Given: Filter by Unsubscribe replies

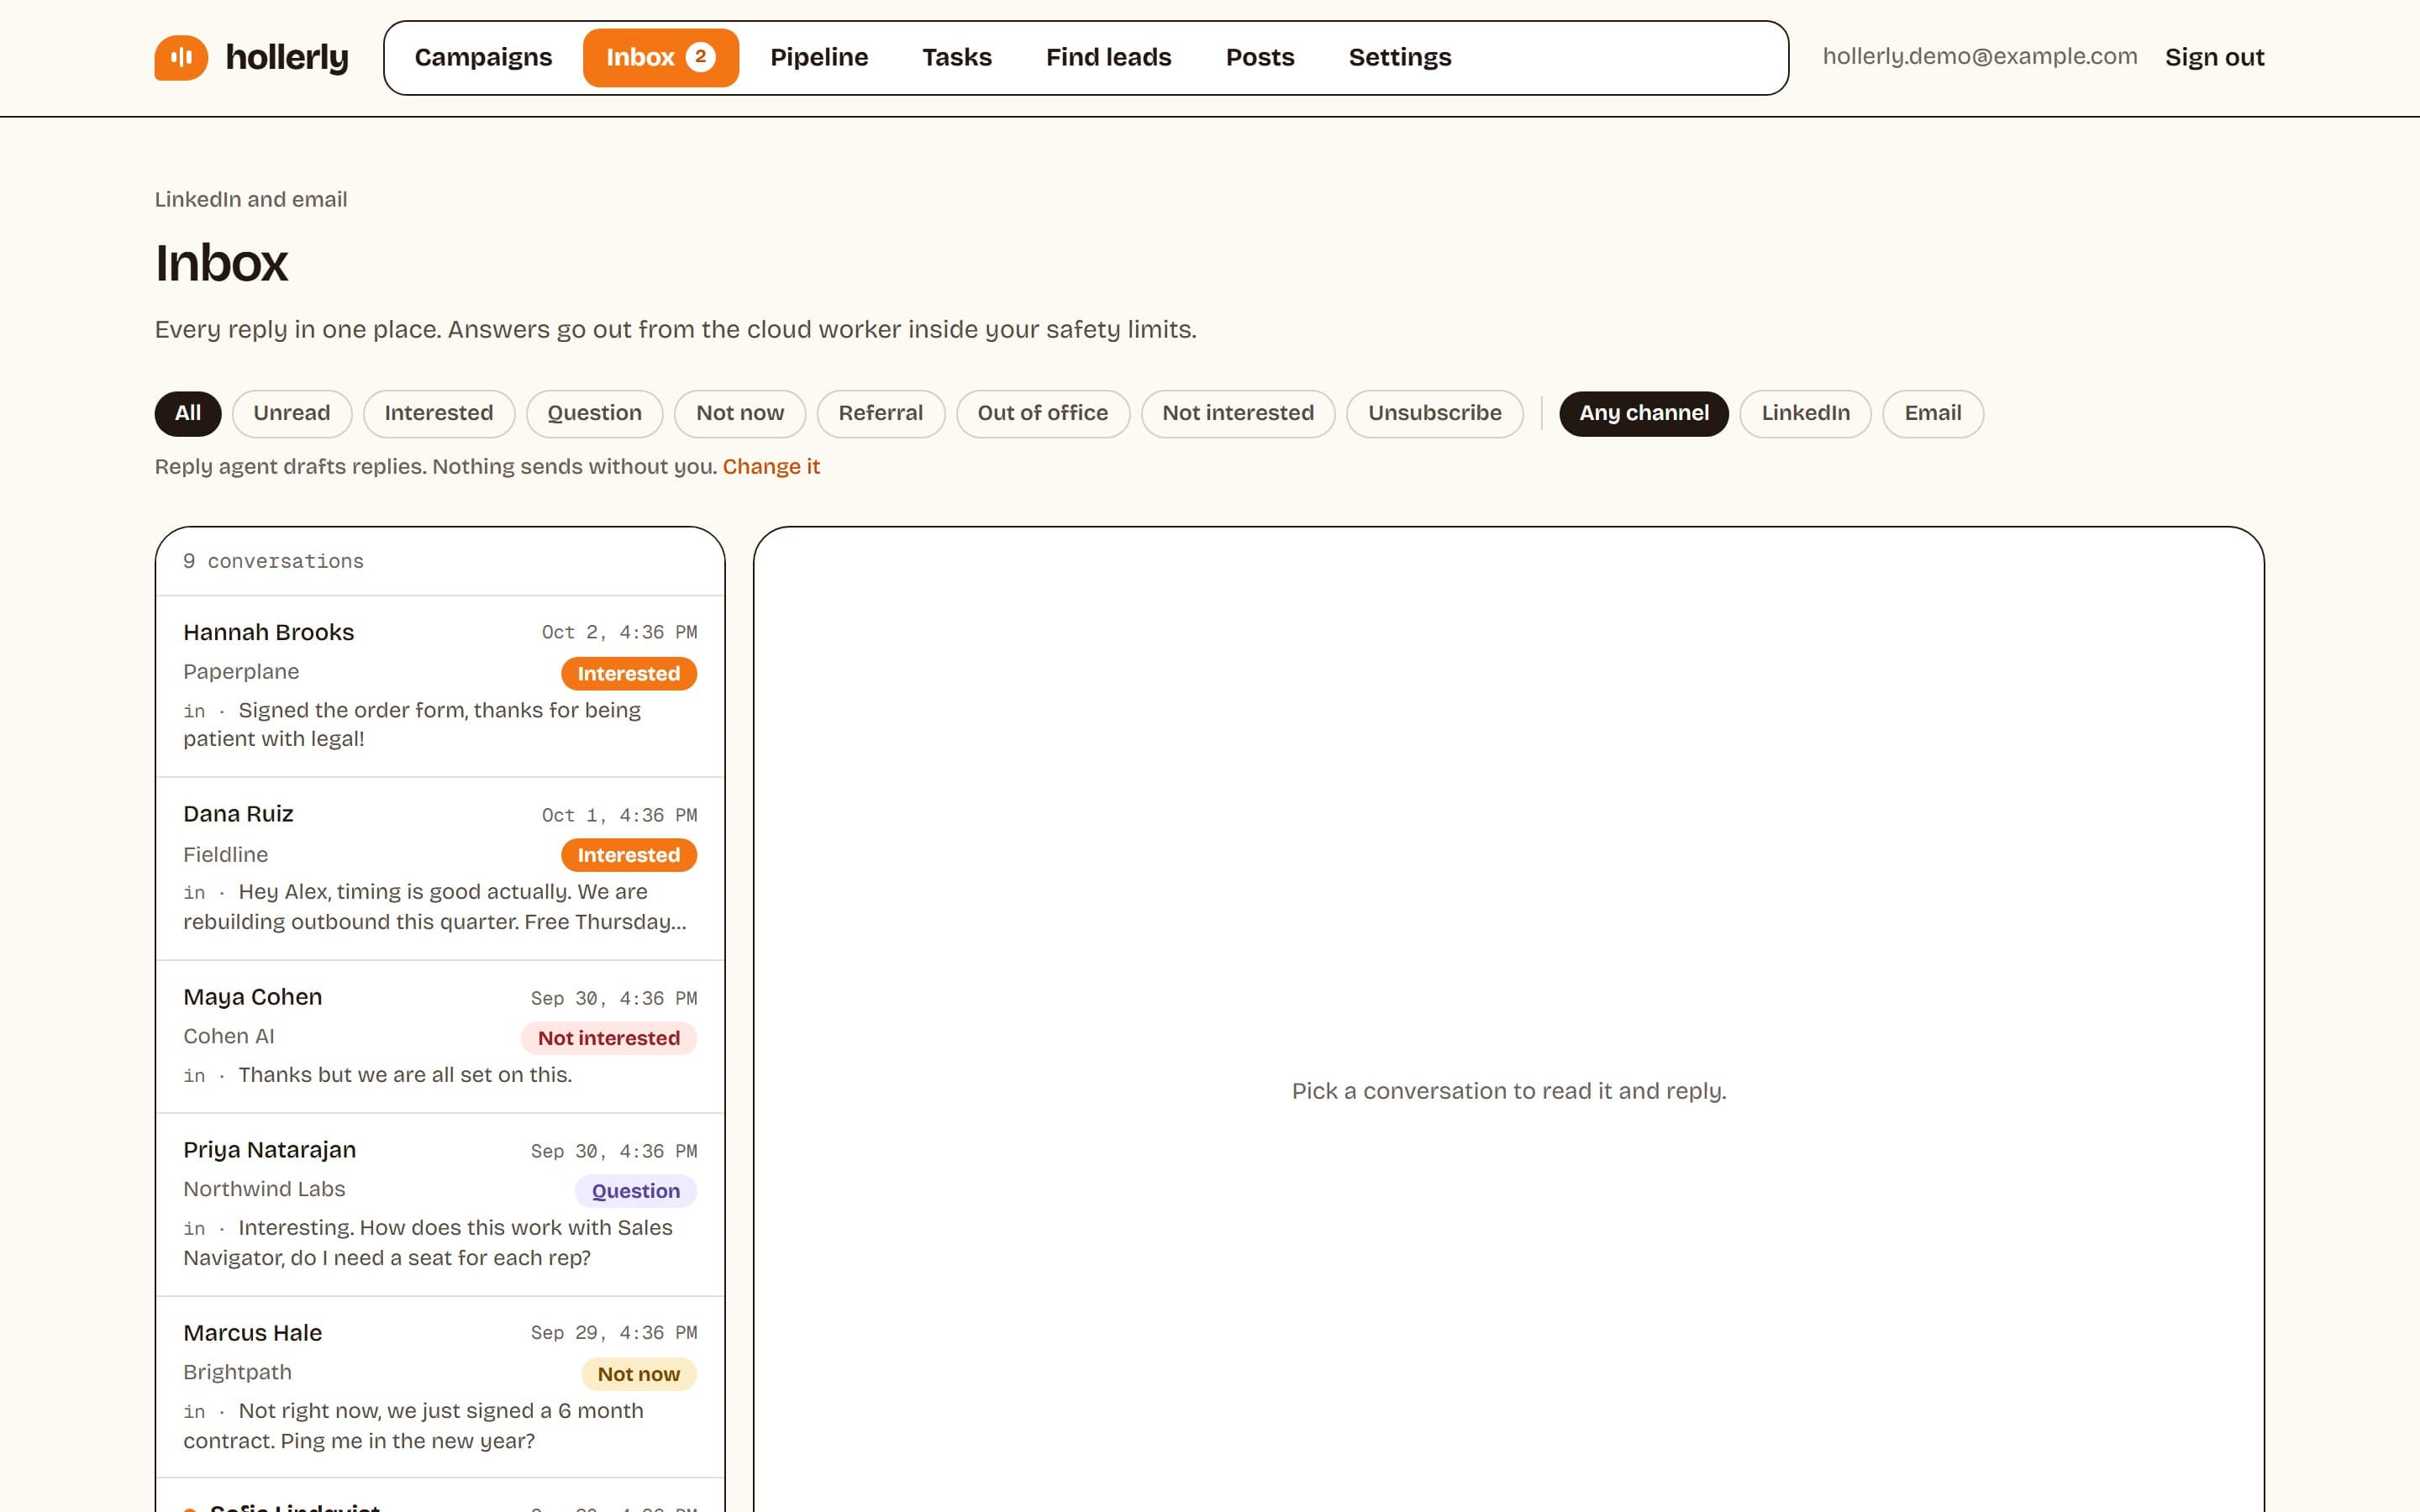Looking at the screenshot, I should [x=1434, y=413].
